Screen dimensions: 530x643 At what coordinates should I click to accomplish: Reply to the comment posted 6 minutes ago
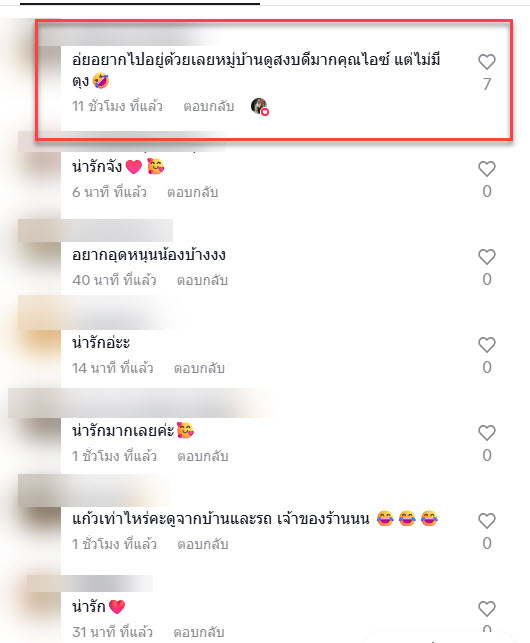coord(192,192)
